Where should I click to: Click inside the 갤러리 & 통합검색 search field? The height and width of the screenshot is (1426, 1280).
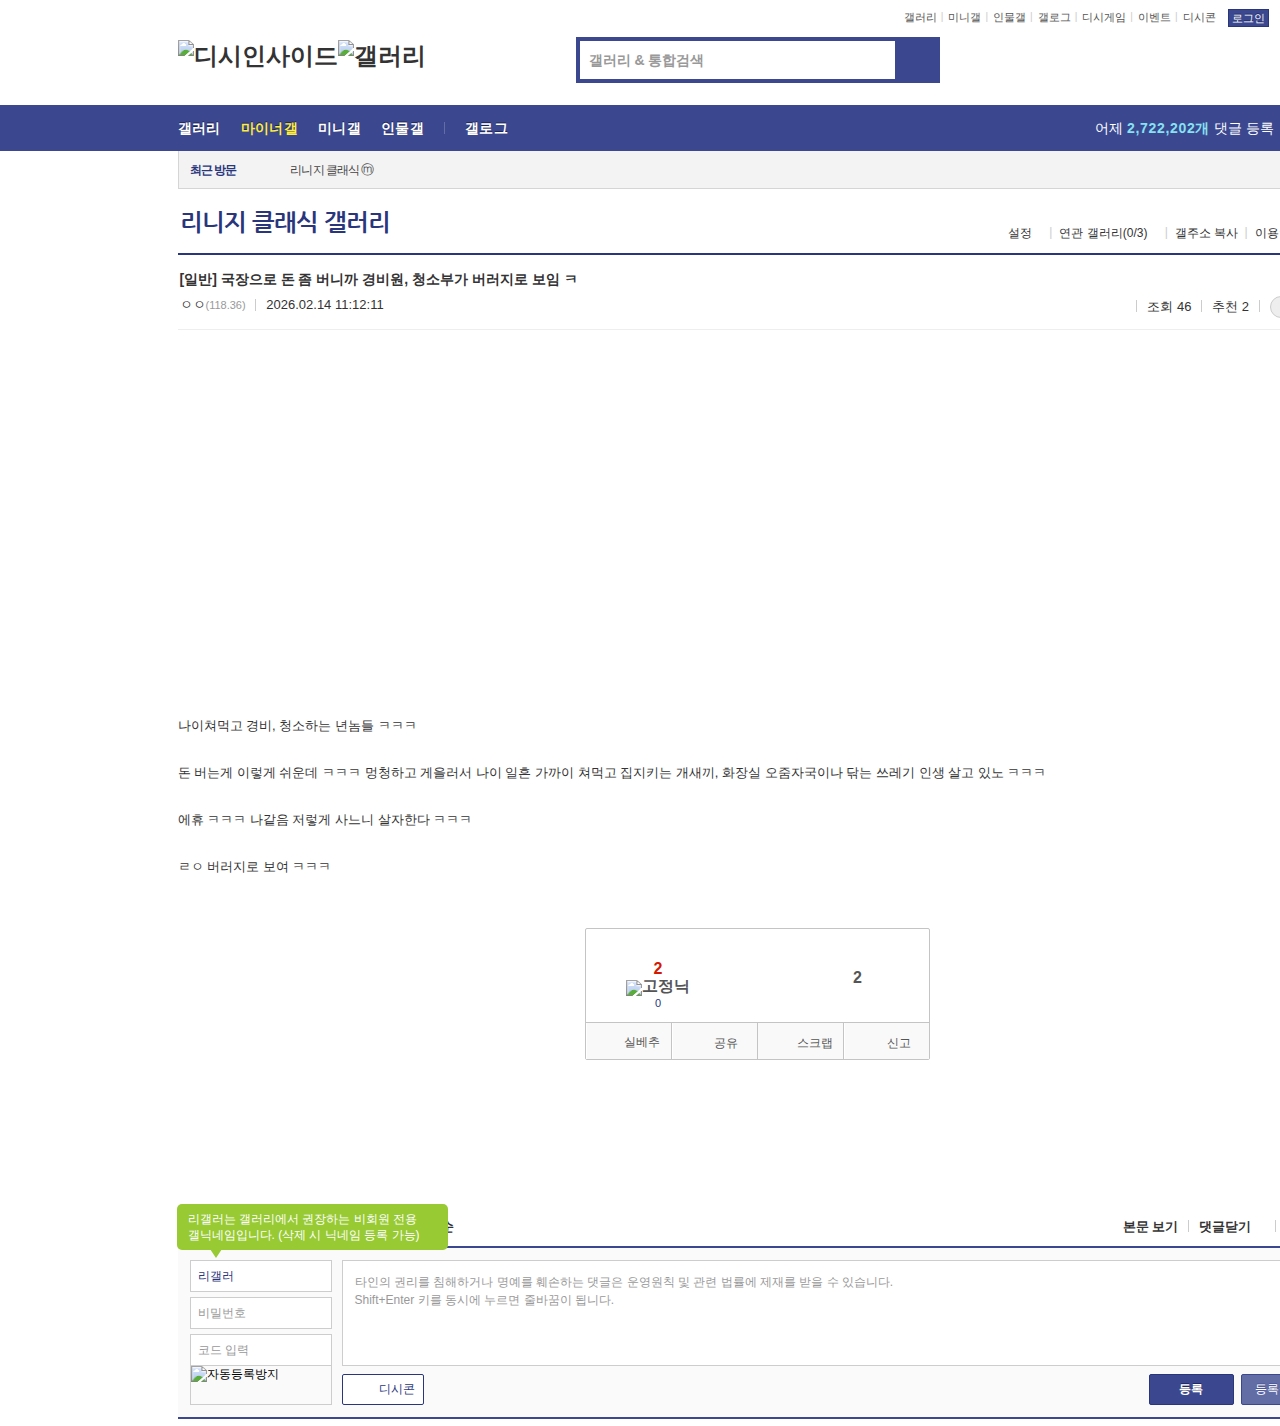tap(737, 60)
